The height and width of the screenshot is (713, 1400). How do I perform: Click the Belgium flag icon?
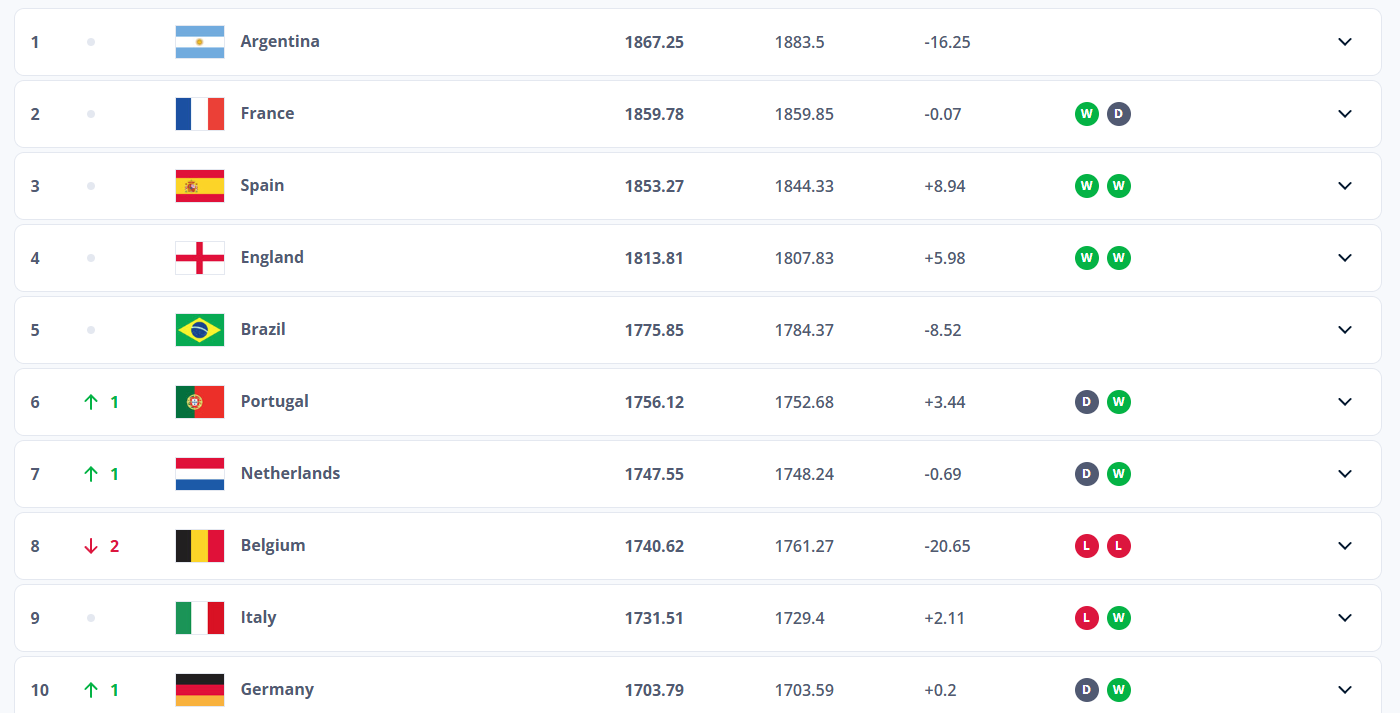click(x=200, y=546)
